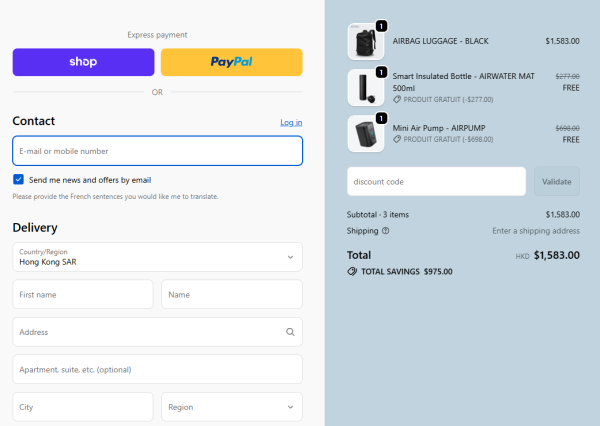Click the discount code input field
600x426 pixels.
[x=436, y=181]
